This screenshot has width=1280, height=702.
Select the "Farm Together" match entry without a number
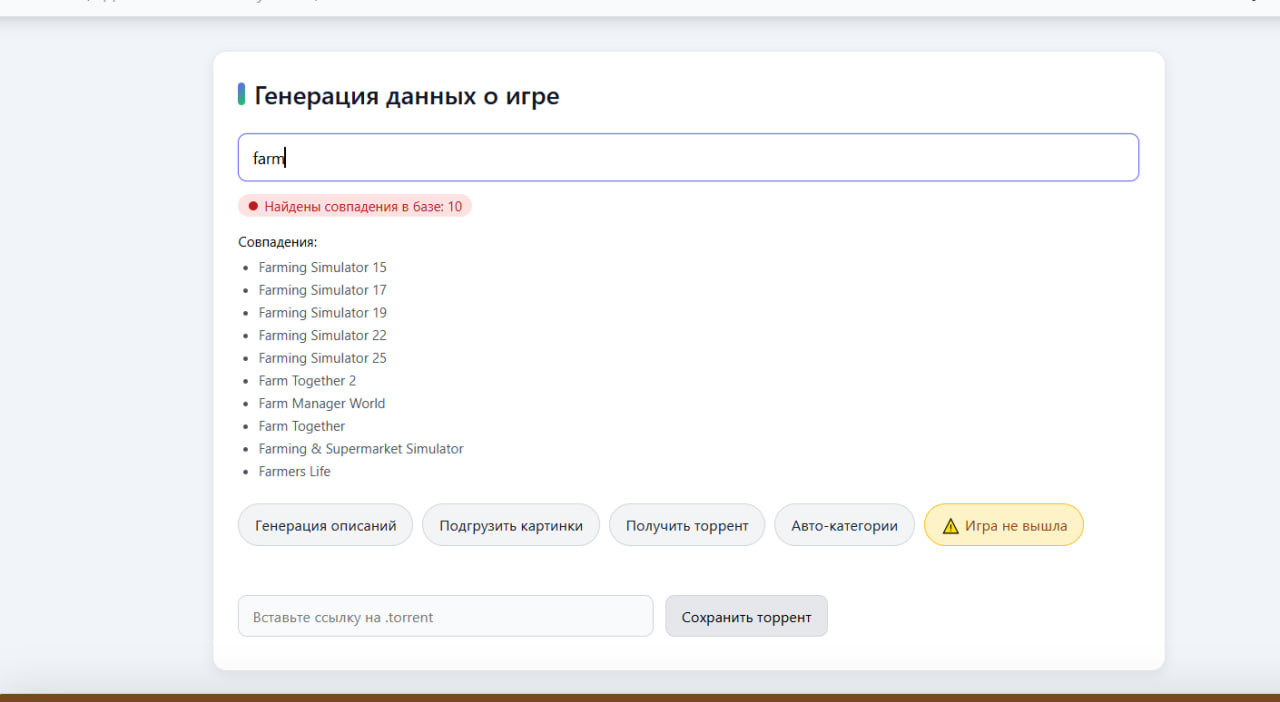click(x=301, y=426)
